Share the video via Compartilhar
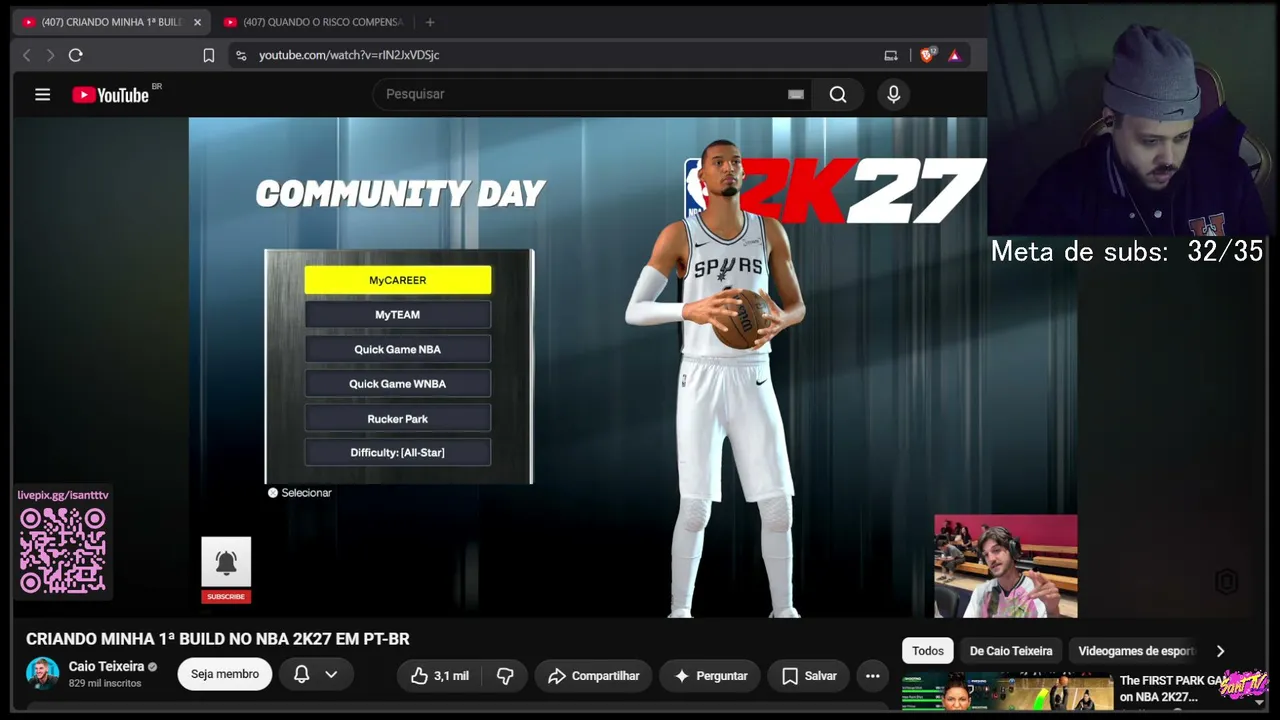 pos(593,676)
